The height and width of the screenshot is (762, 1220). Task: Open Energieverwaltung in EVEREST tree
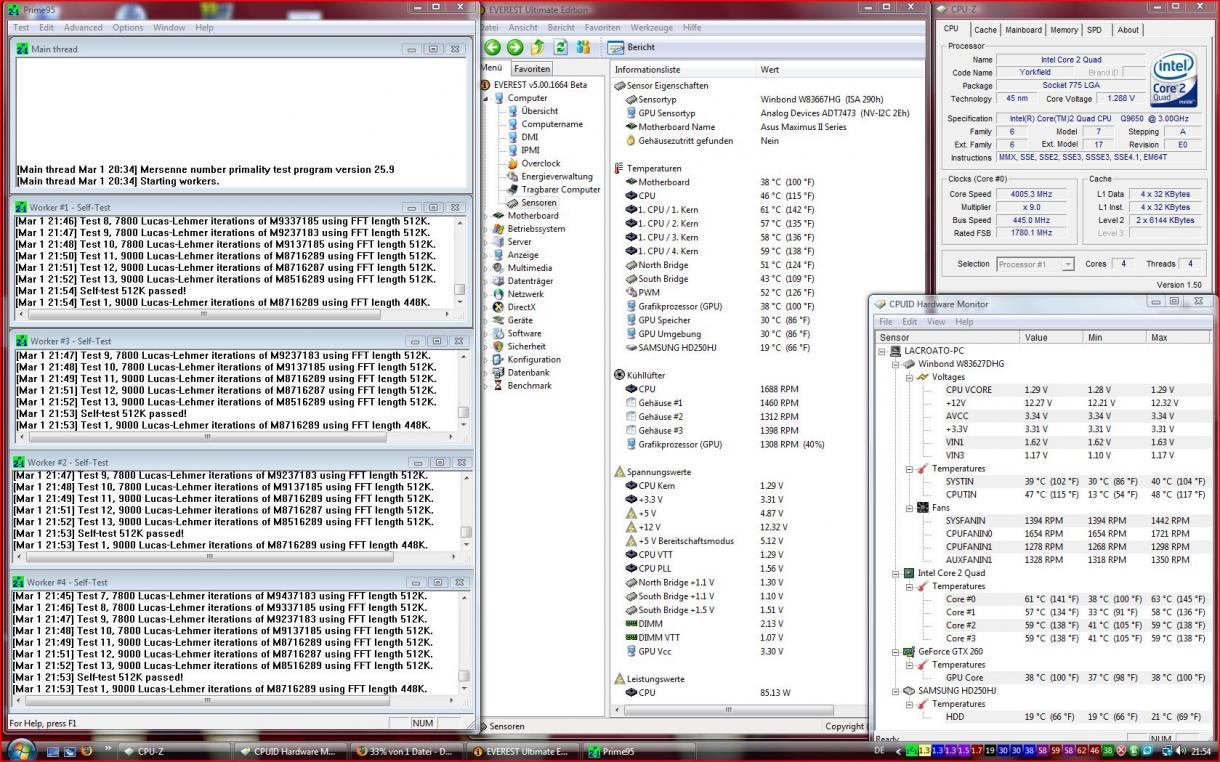tap(557, 176)
